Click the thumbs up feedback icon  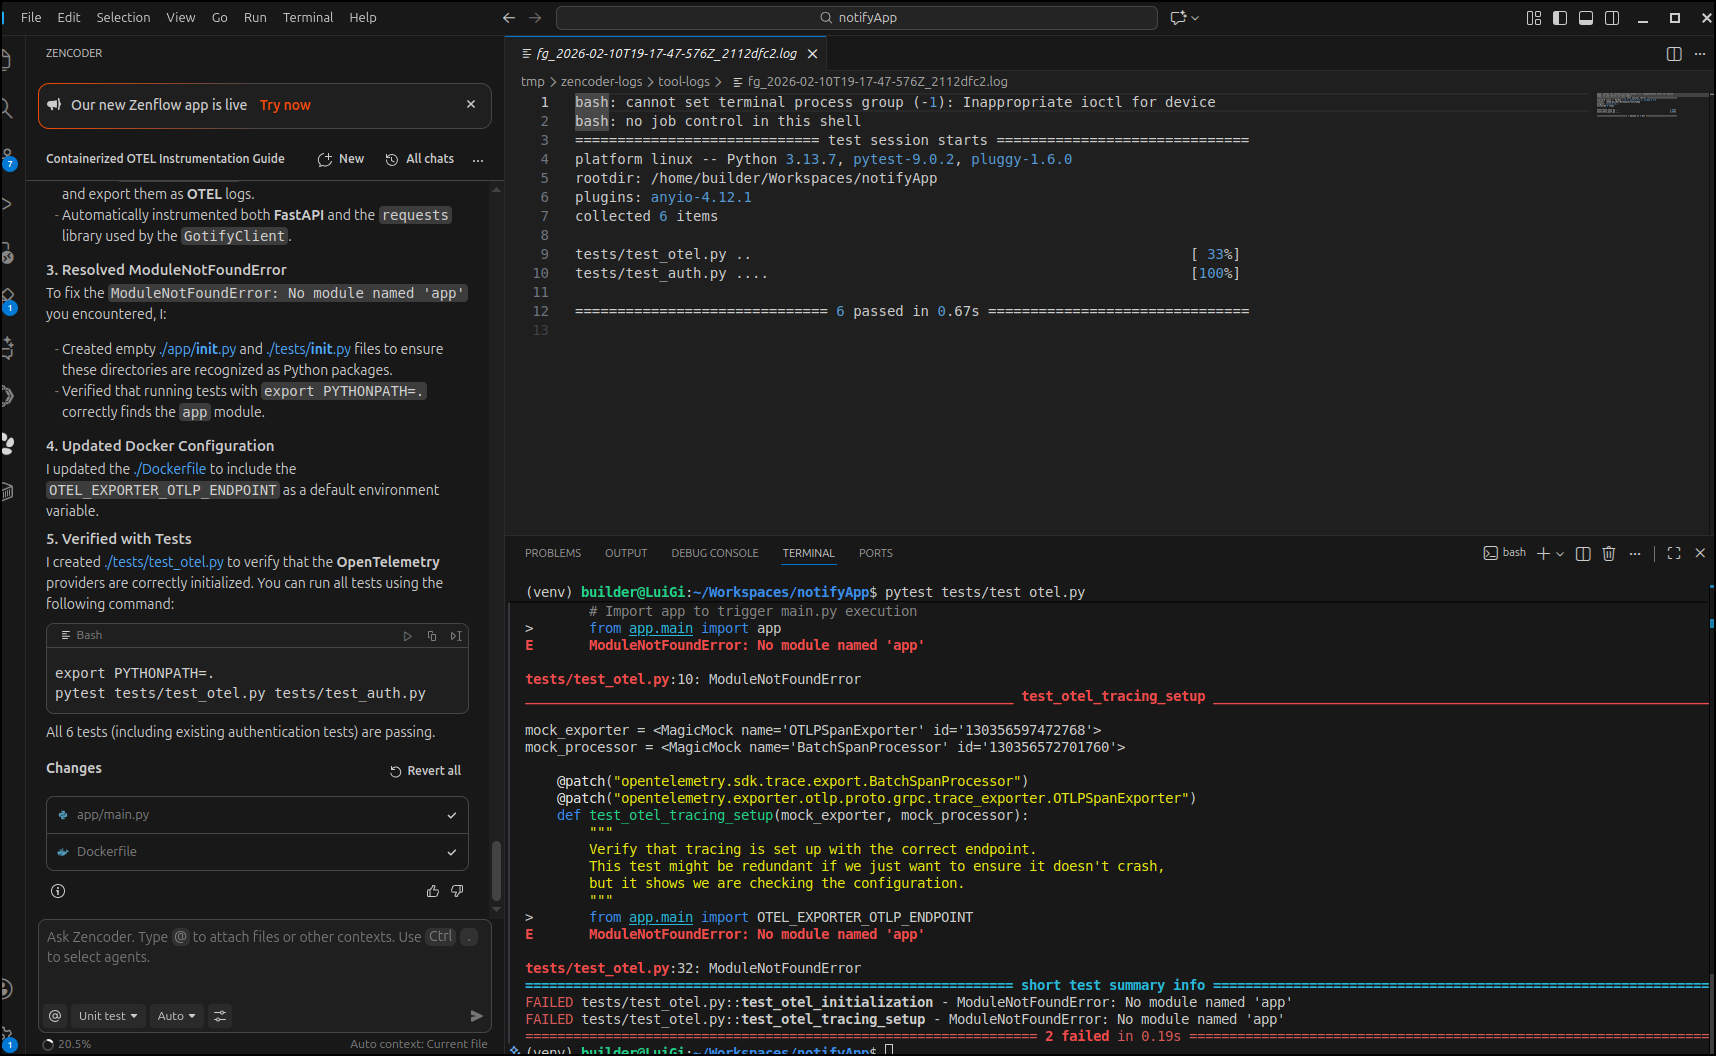coord(433,891)
